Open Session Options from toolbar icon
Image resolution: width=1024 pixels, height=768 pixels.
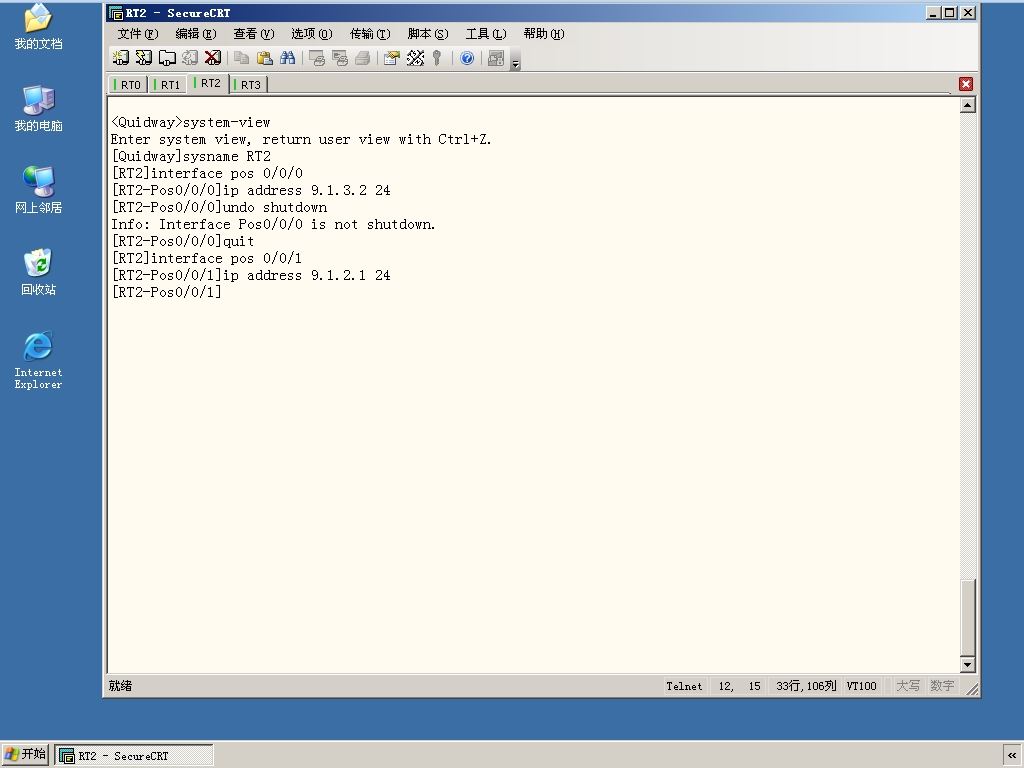click(x=392, y=58)
